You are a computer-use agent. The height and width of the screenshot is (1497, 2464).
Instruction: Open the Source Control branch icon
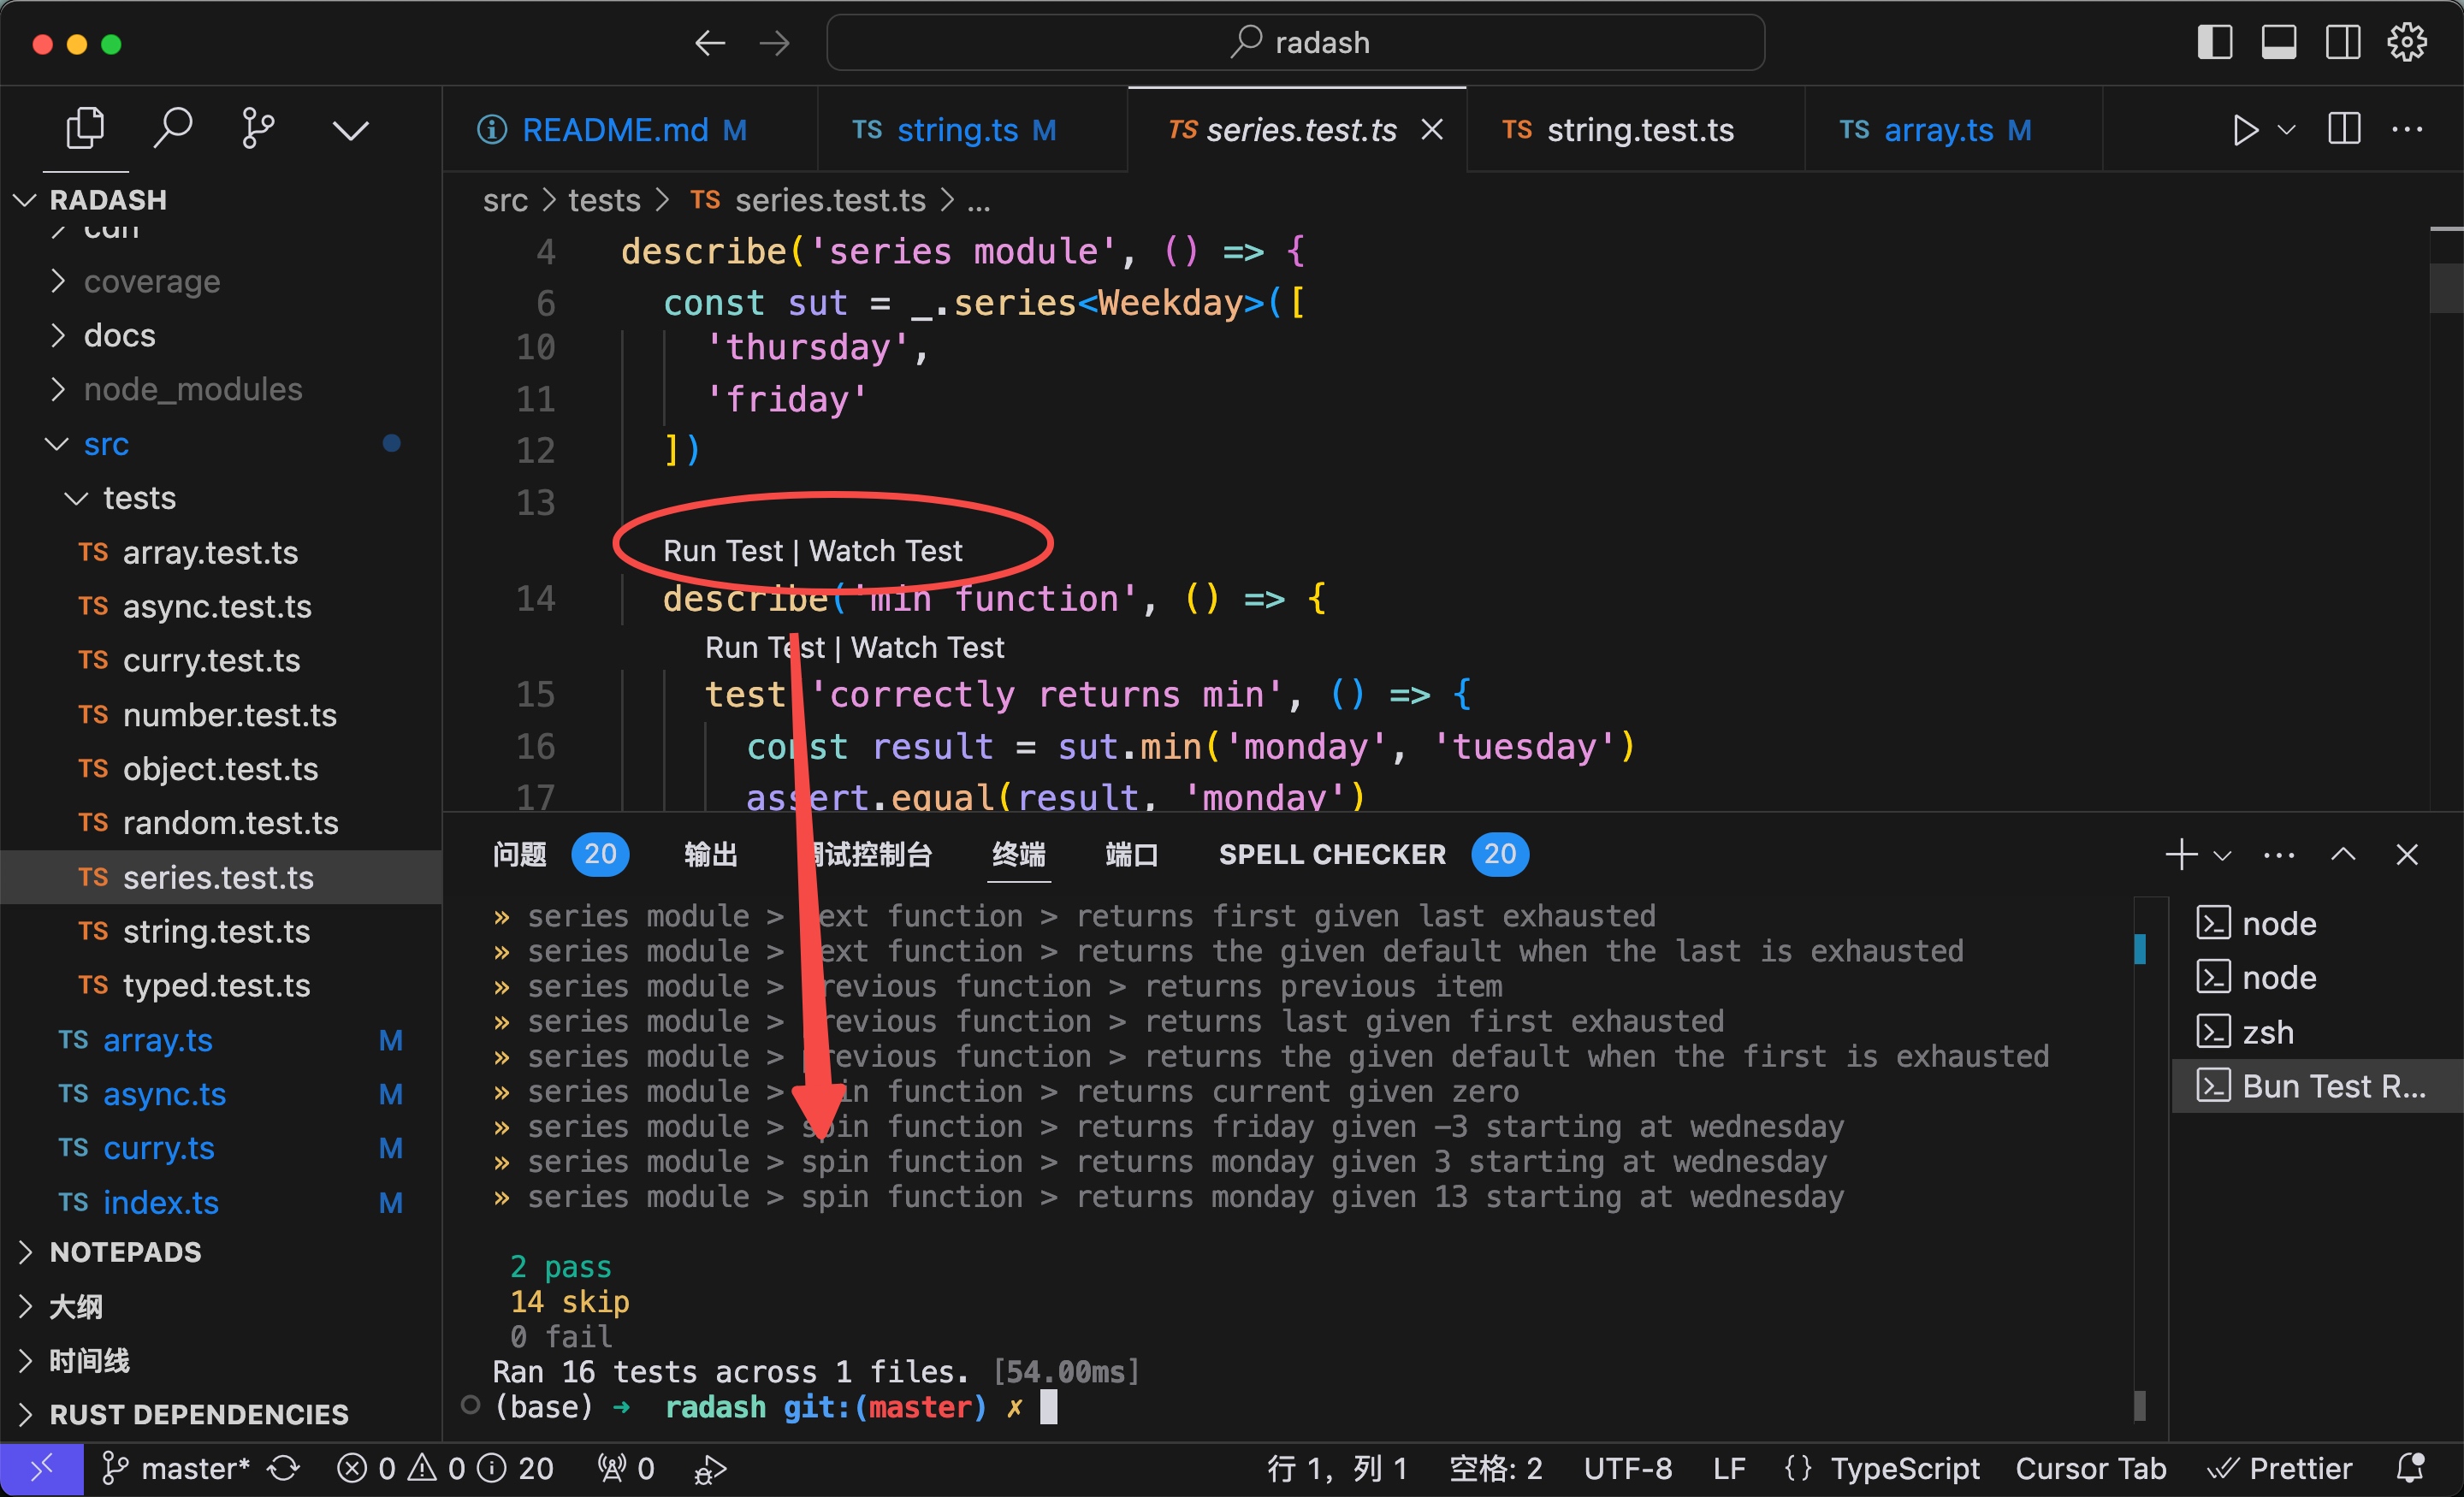click(x=258, y=128)
